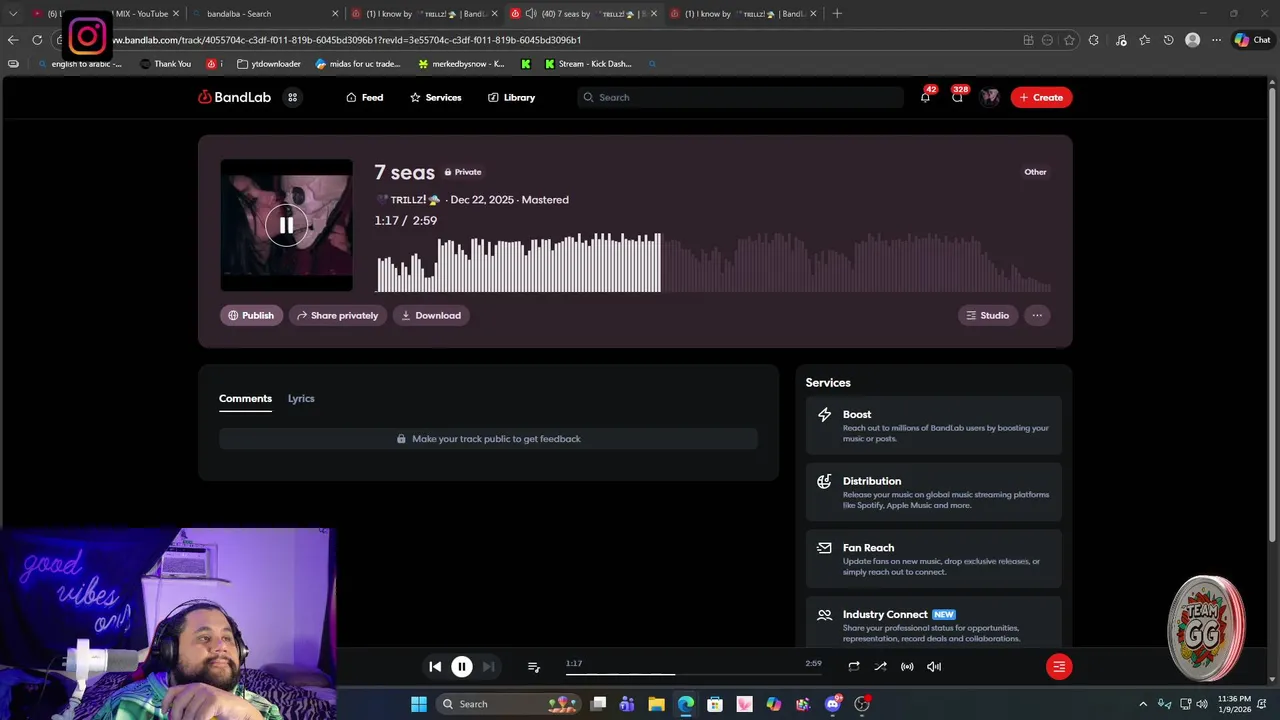The height and width of the screenshot is (720, 1280).
Task: Seek the bottom player progress bar
Action: 693,674
